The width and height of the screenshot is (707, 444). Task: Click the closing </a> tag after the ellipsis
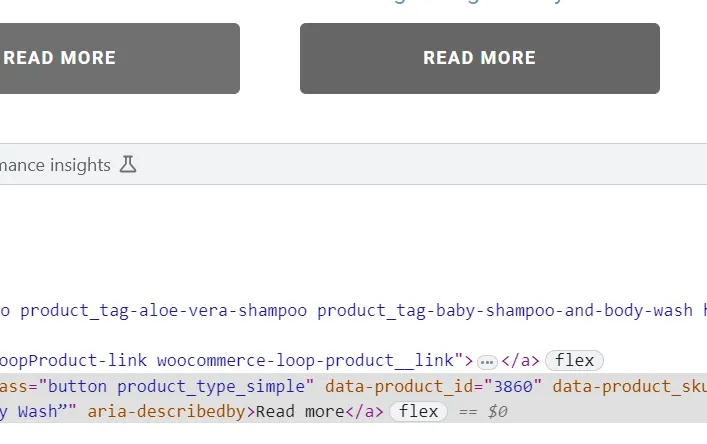tap(520, 361)
